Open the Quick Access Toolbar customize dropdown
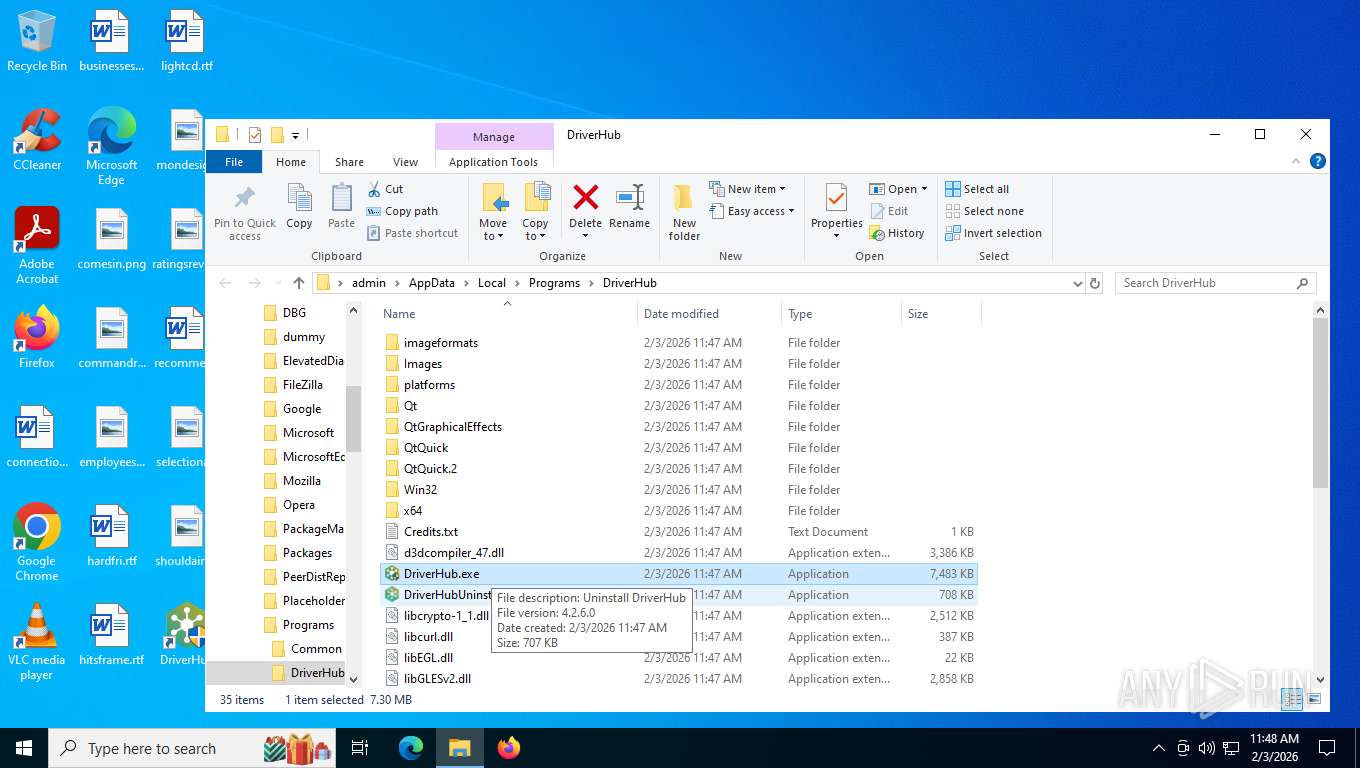Image resolution: width=1360 pixels, height=768 pixels. tap(295, 135)
